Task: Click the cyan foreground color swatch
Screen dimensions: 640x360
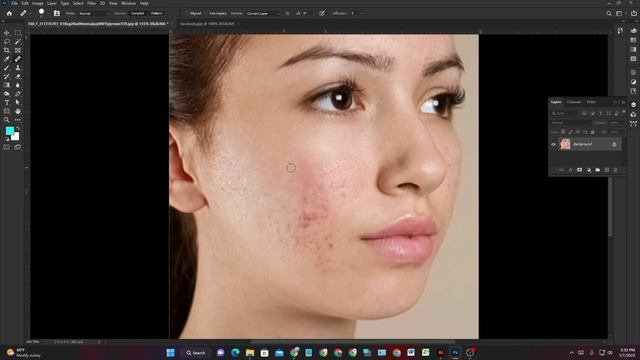Action: pyautogui.click(x=9, y=130)
